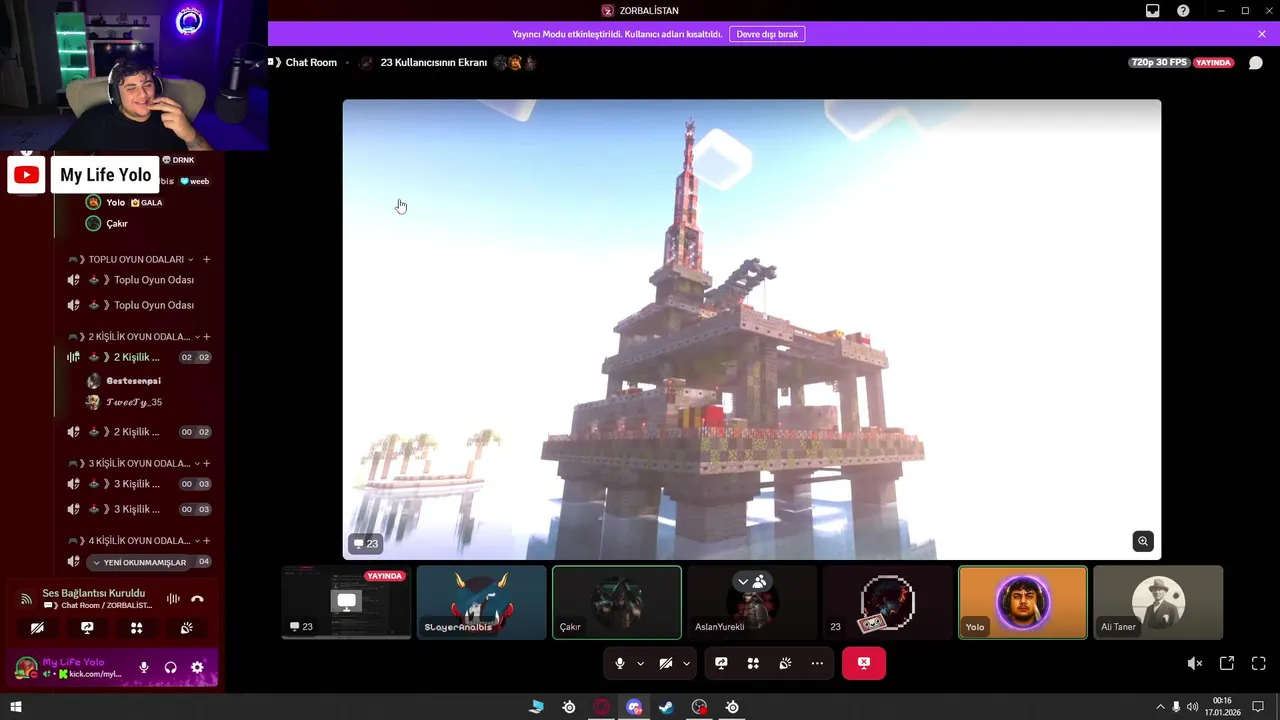Click the Ses Bağlantısı Kuruldu status text
This screenshot has height=720, width=1280.
pyautogui.click(x=94, y=593)
